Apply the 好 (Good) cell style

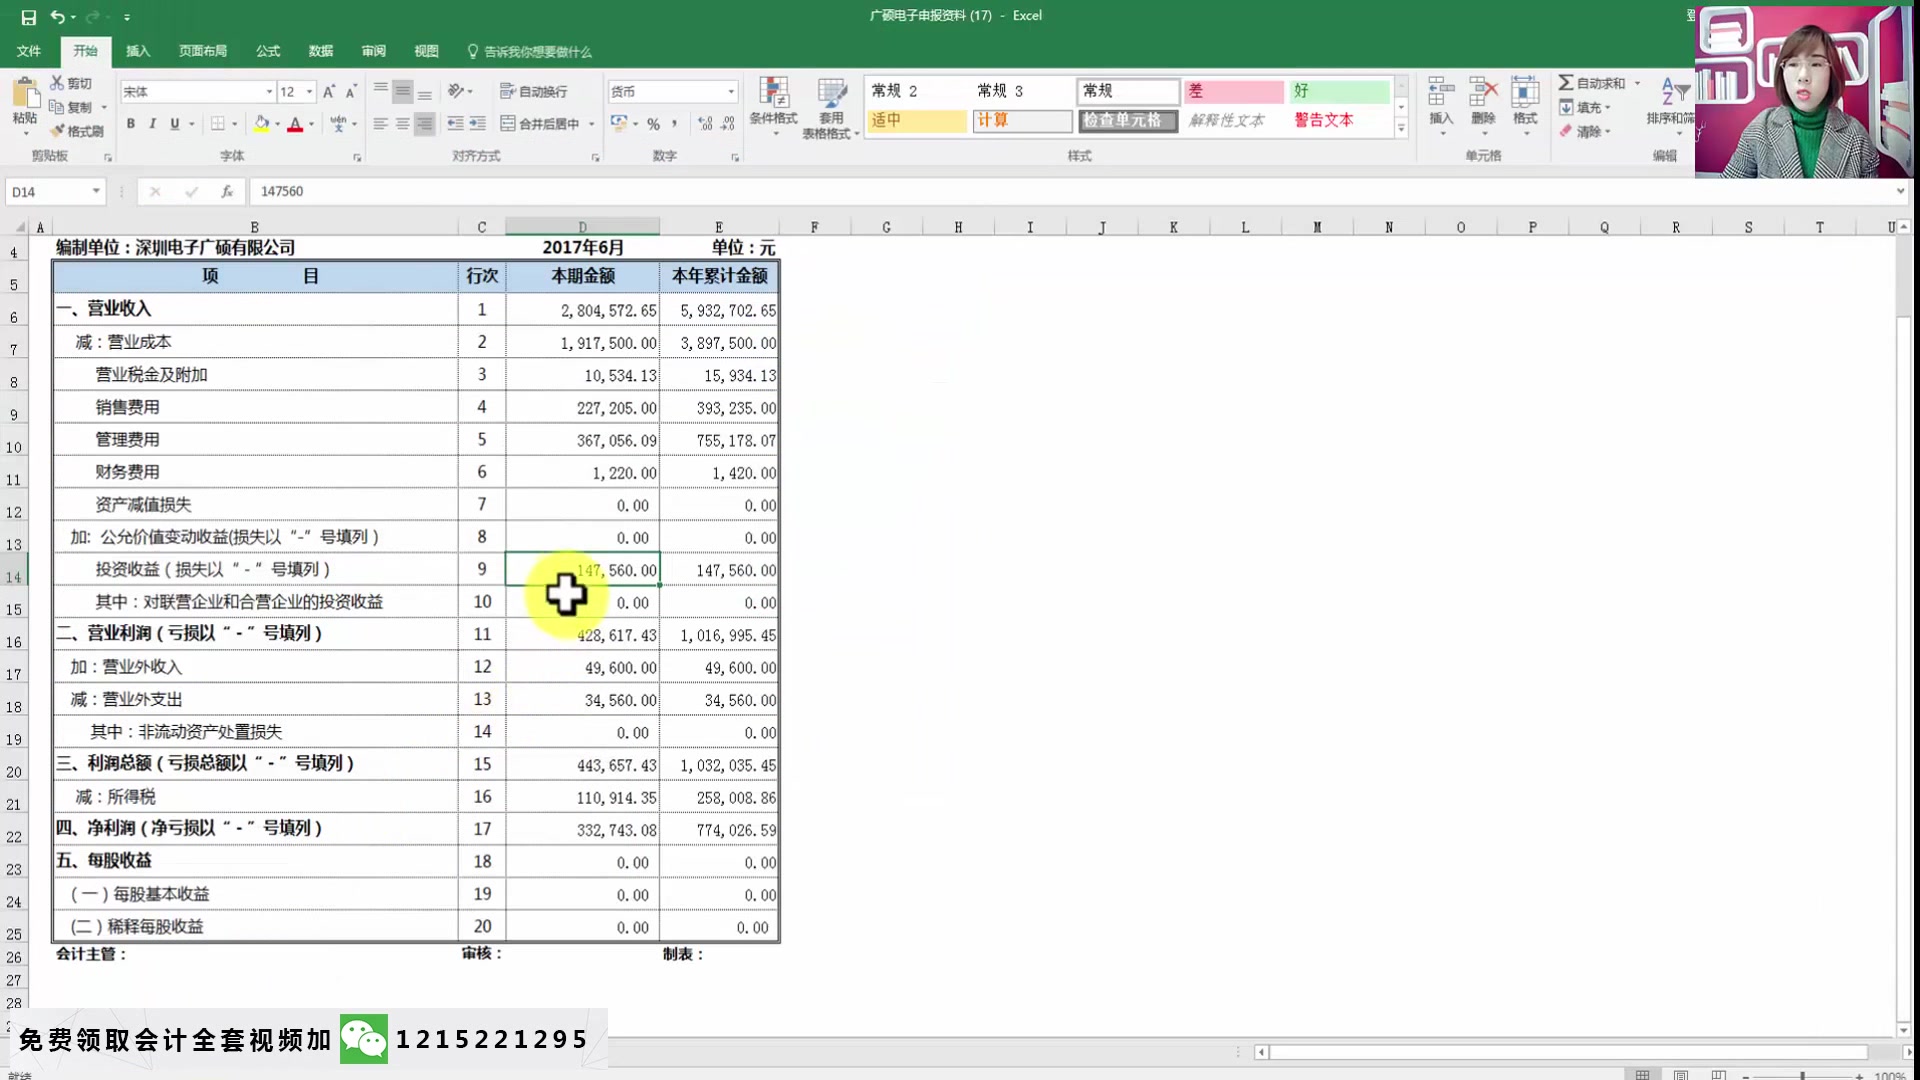(x=1338, y=91)
